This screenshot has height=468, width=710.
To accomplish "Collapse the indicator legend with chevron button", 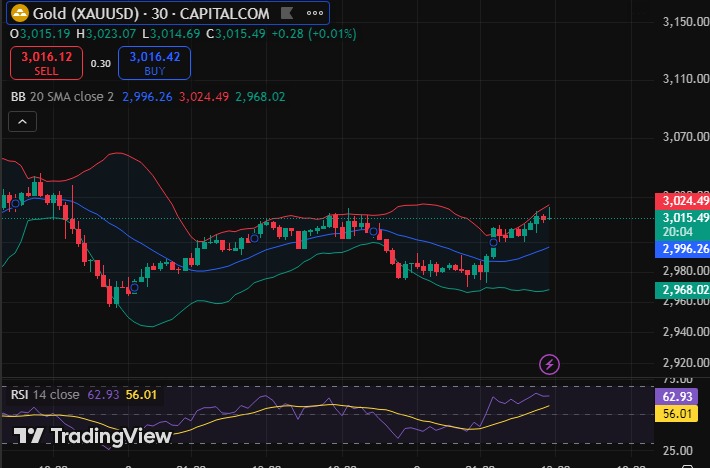I will point(23,122).
